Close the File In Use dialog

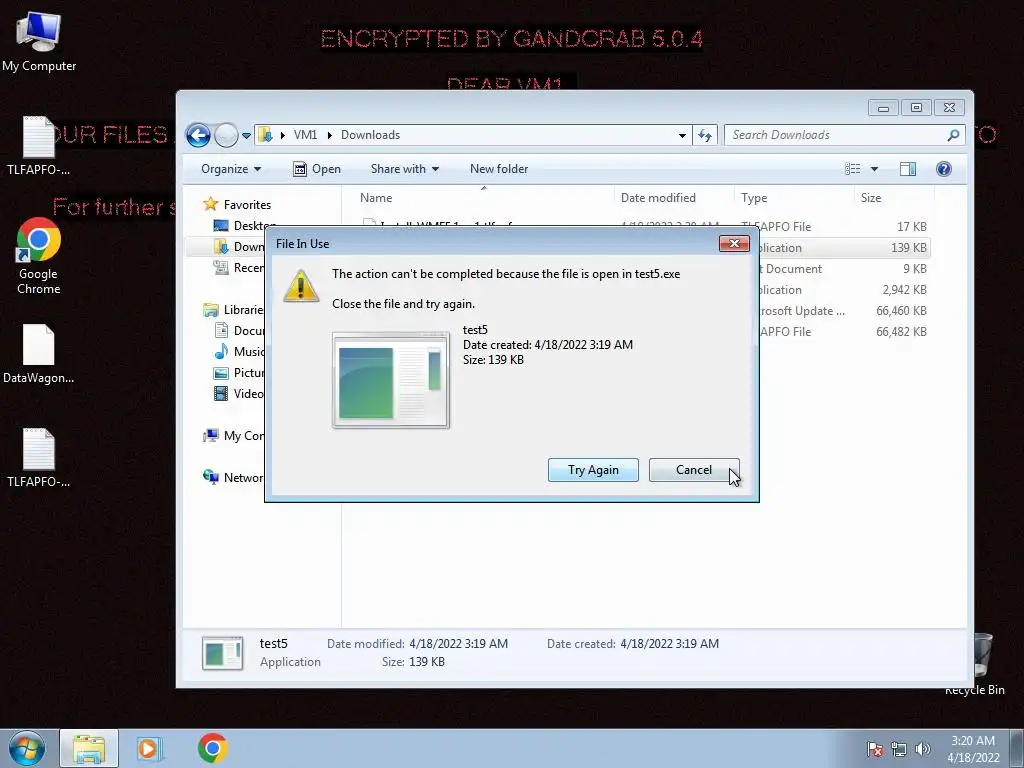pyautogui.click(x=734, y=244)
